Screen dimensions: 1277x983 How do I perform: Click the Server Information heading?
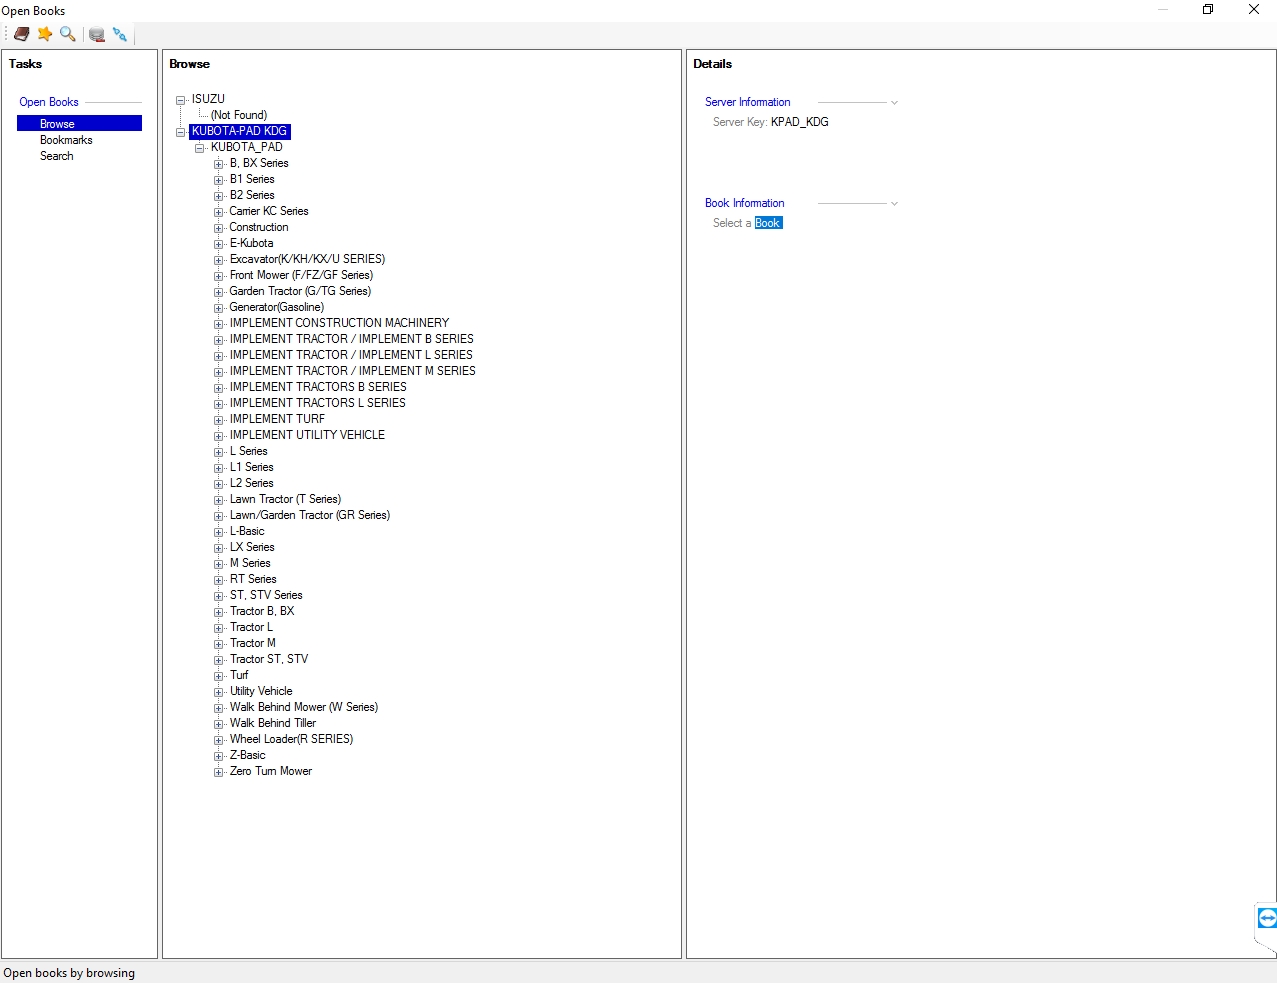tap(747, 102)
